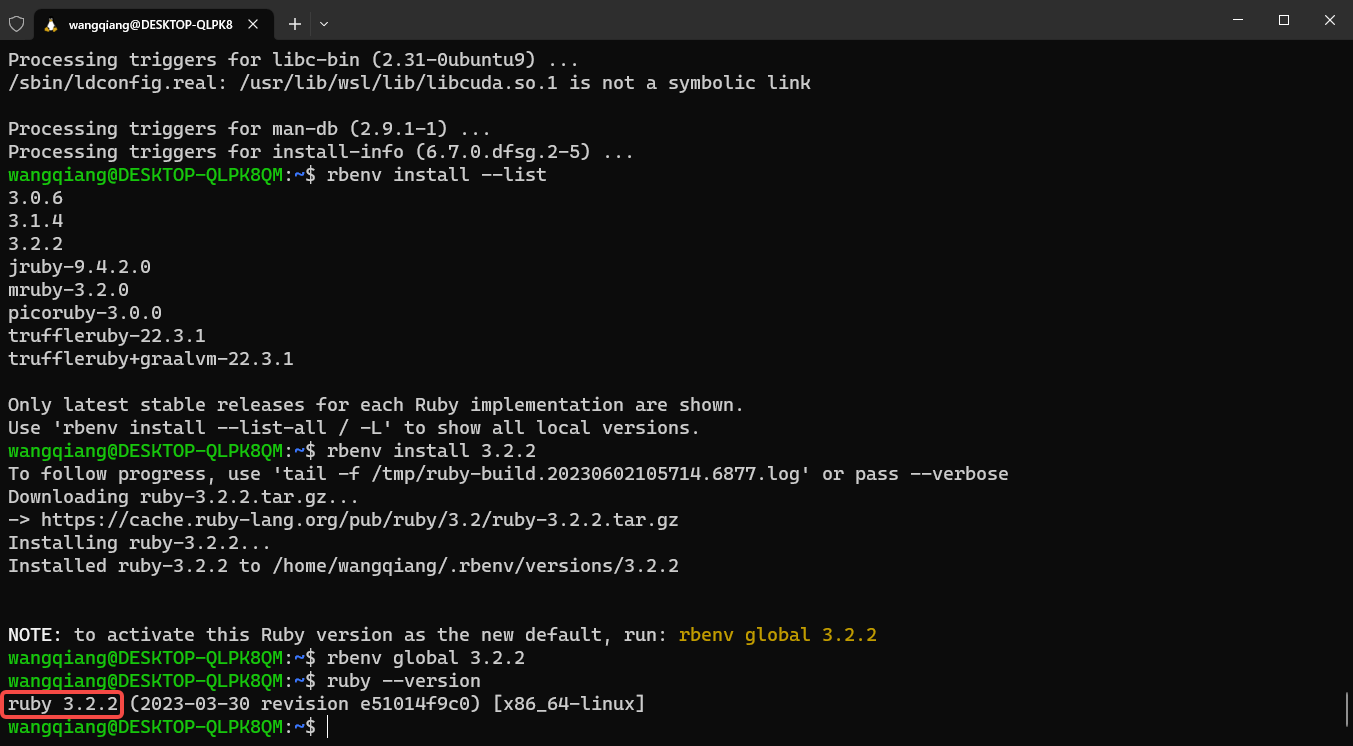
Task: Click the "picoruby-3.0.0" list entry
Action: click(85, 313)
